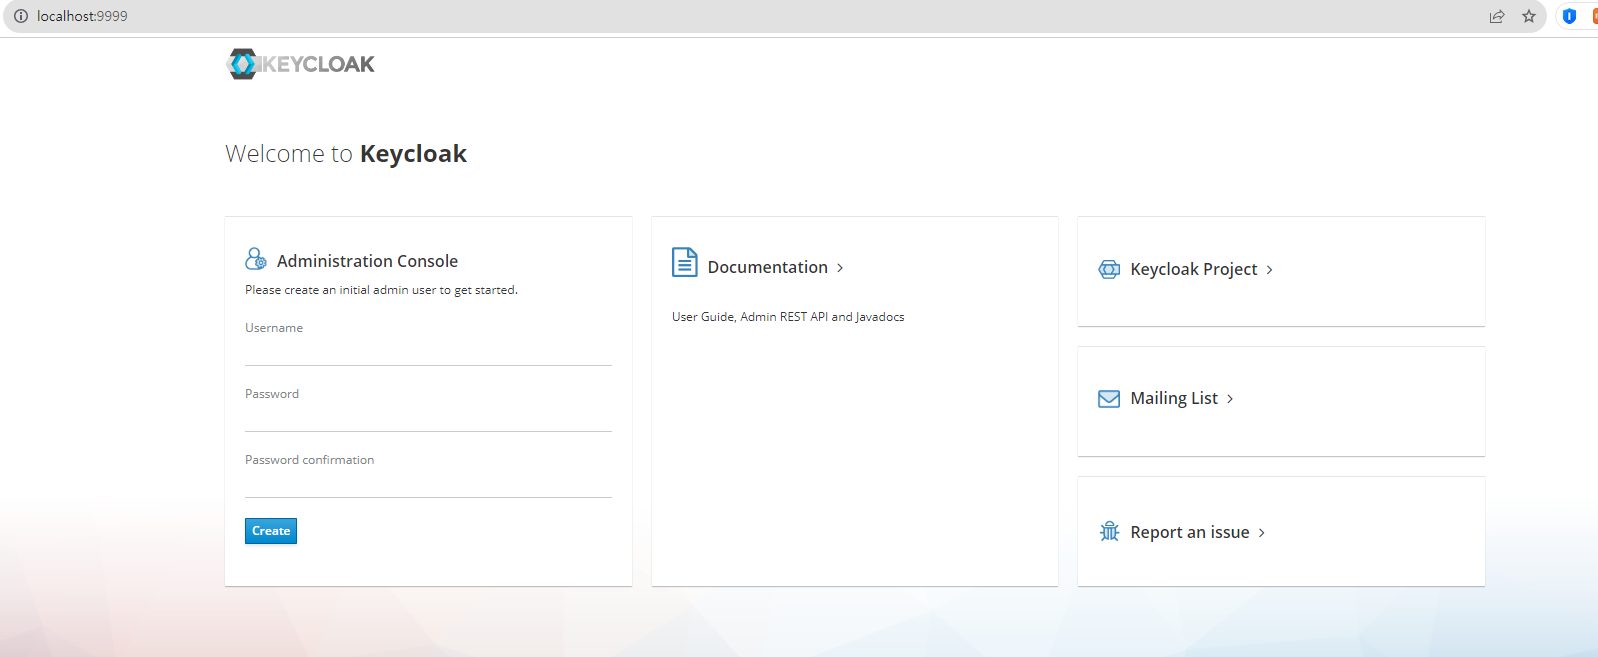Open the Mailing List link
The image size is (1598, 657).
(1174, 398)
